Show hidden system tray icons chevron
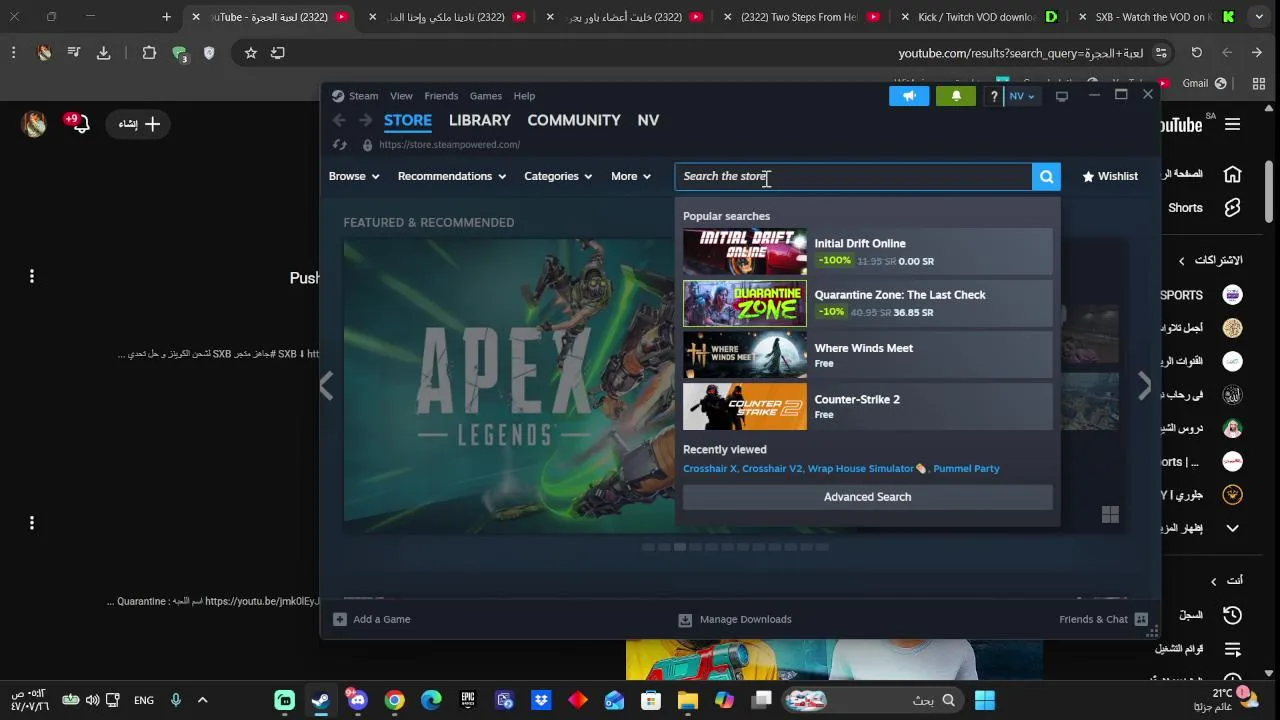Viewport: 1280px width, 720px height. coord(202,700)
